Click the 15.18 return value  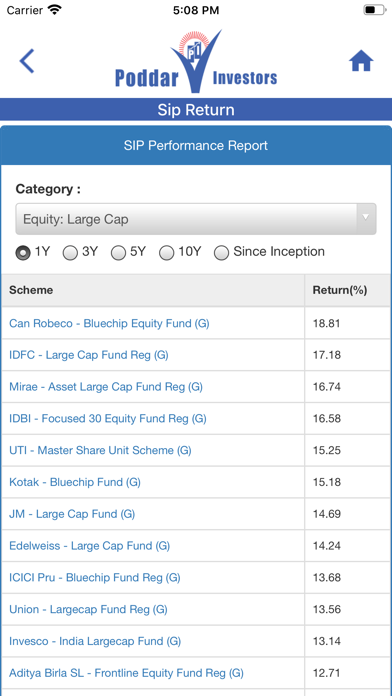327,482
